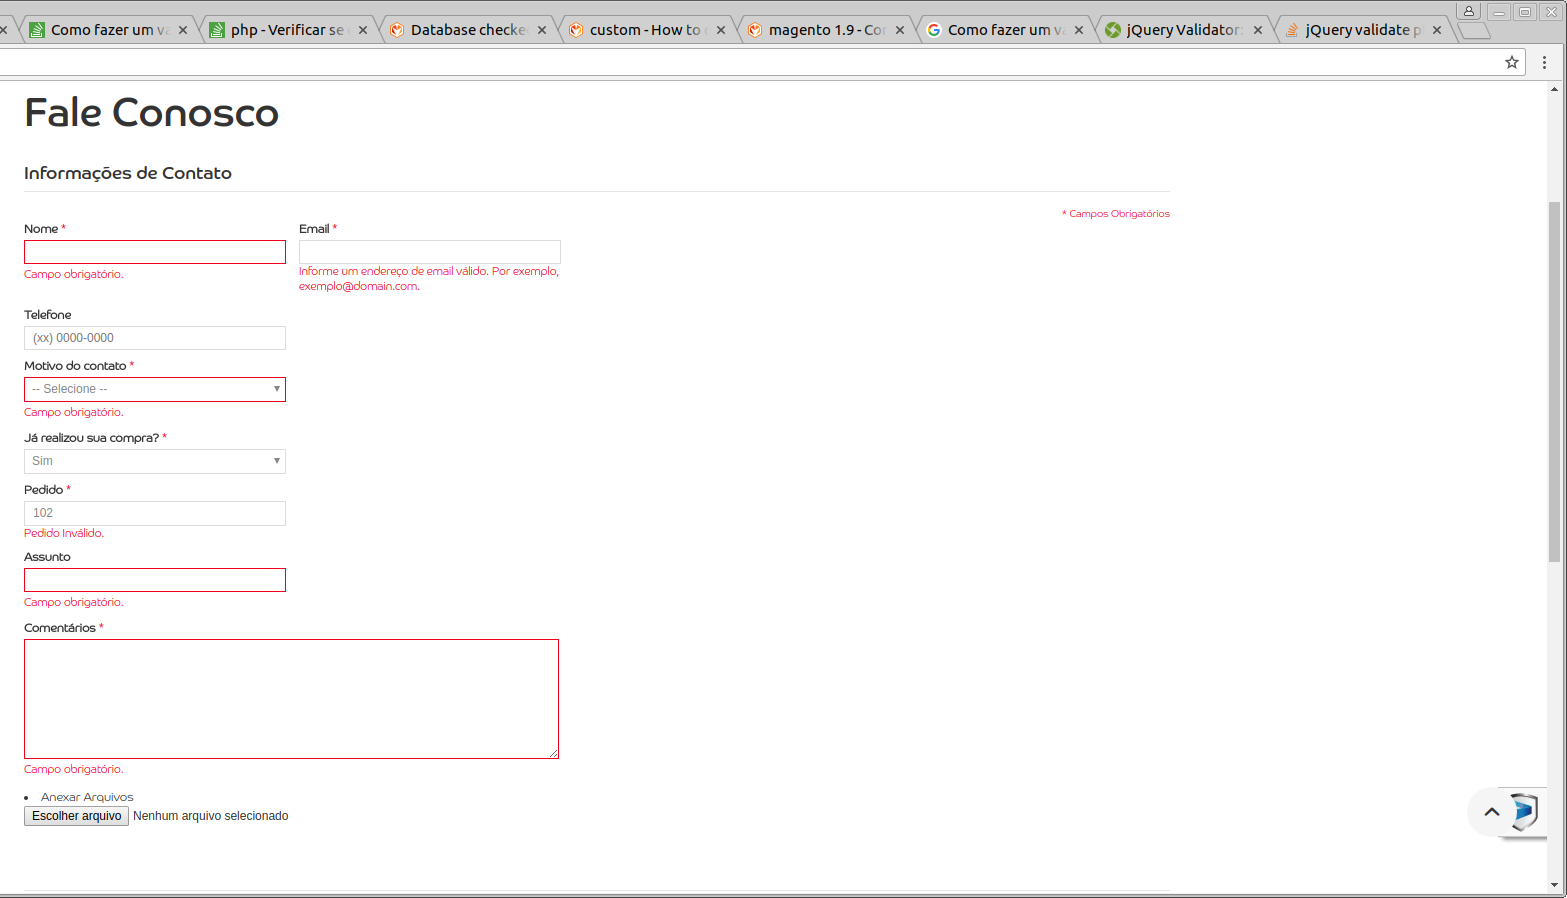Click the 'Campo obrigatório.' message under Comentários
1567x898 pixels.
(x=74, y=769)
